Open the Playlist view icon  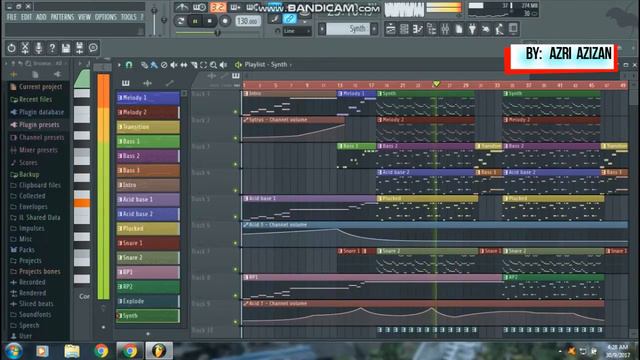coord(391,29)
